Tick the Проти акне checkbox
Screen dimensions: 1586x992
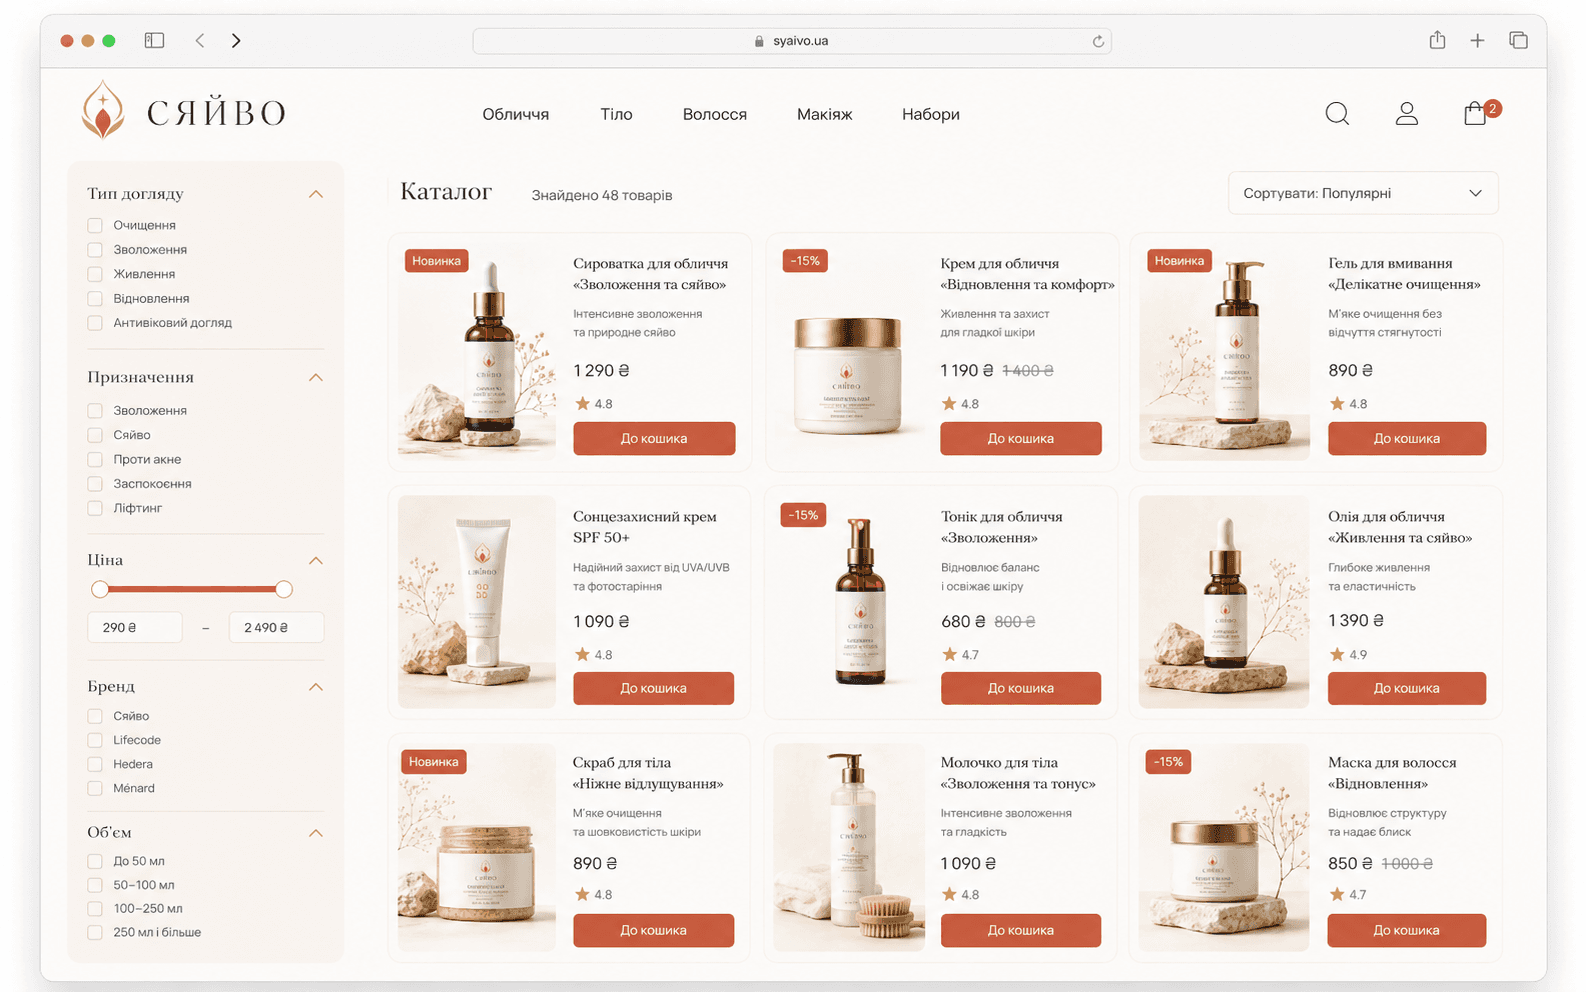click(x=95, y=459)
